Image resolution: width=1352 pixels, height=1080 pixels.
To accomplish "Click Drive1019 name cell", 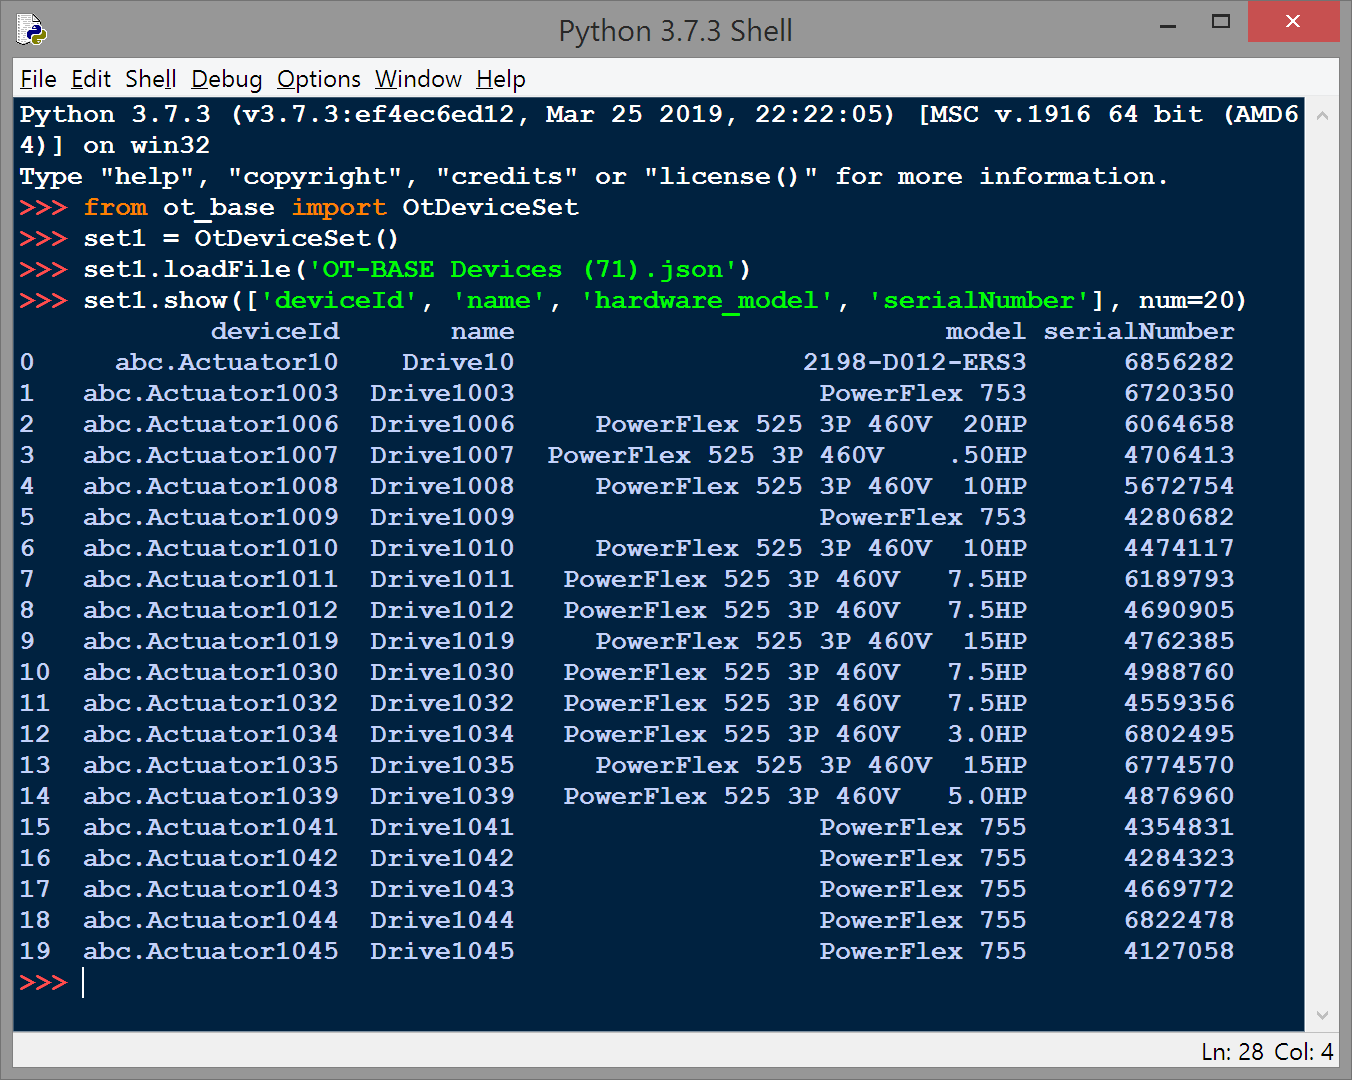I will [442, 641].
